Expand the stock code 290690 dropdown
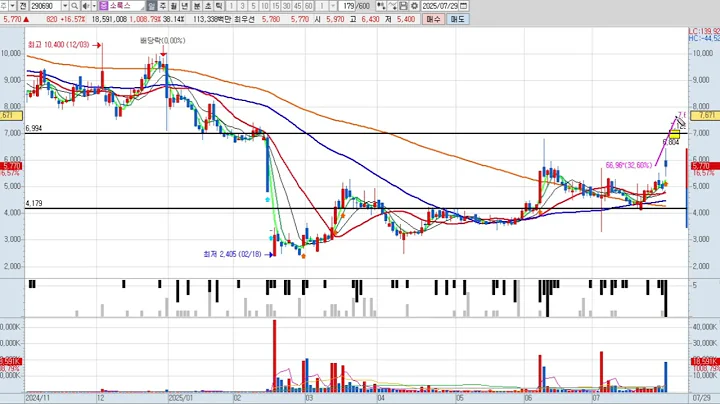This screenshot has width=720, height=404. [65, 6]
